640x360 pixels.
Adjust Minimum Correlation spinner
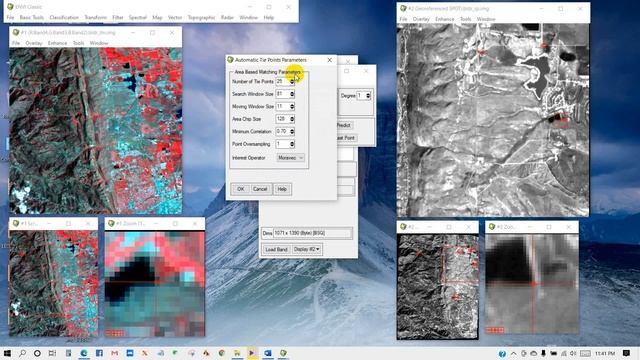(x=292, y=131)
